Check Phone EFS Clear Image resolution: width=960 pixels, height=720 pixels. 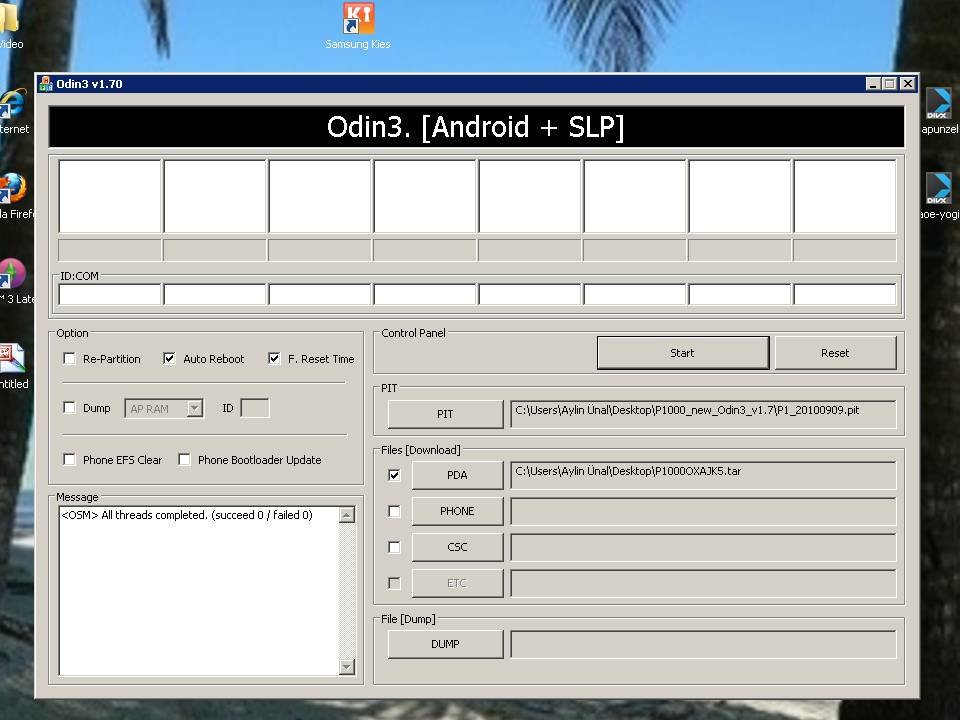click(x=69, y=460)
